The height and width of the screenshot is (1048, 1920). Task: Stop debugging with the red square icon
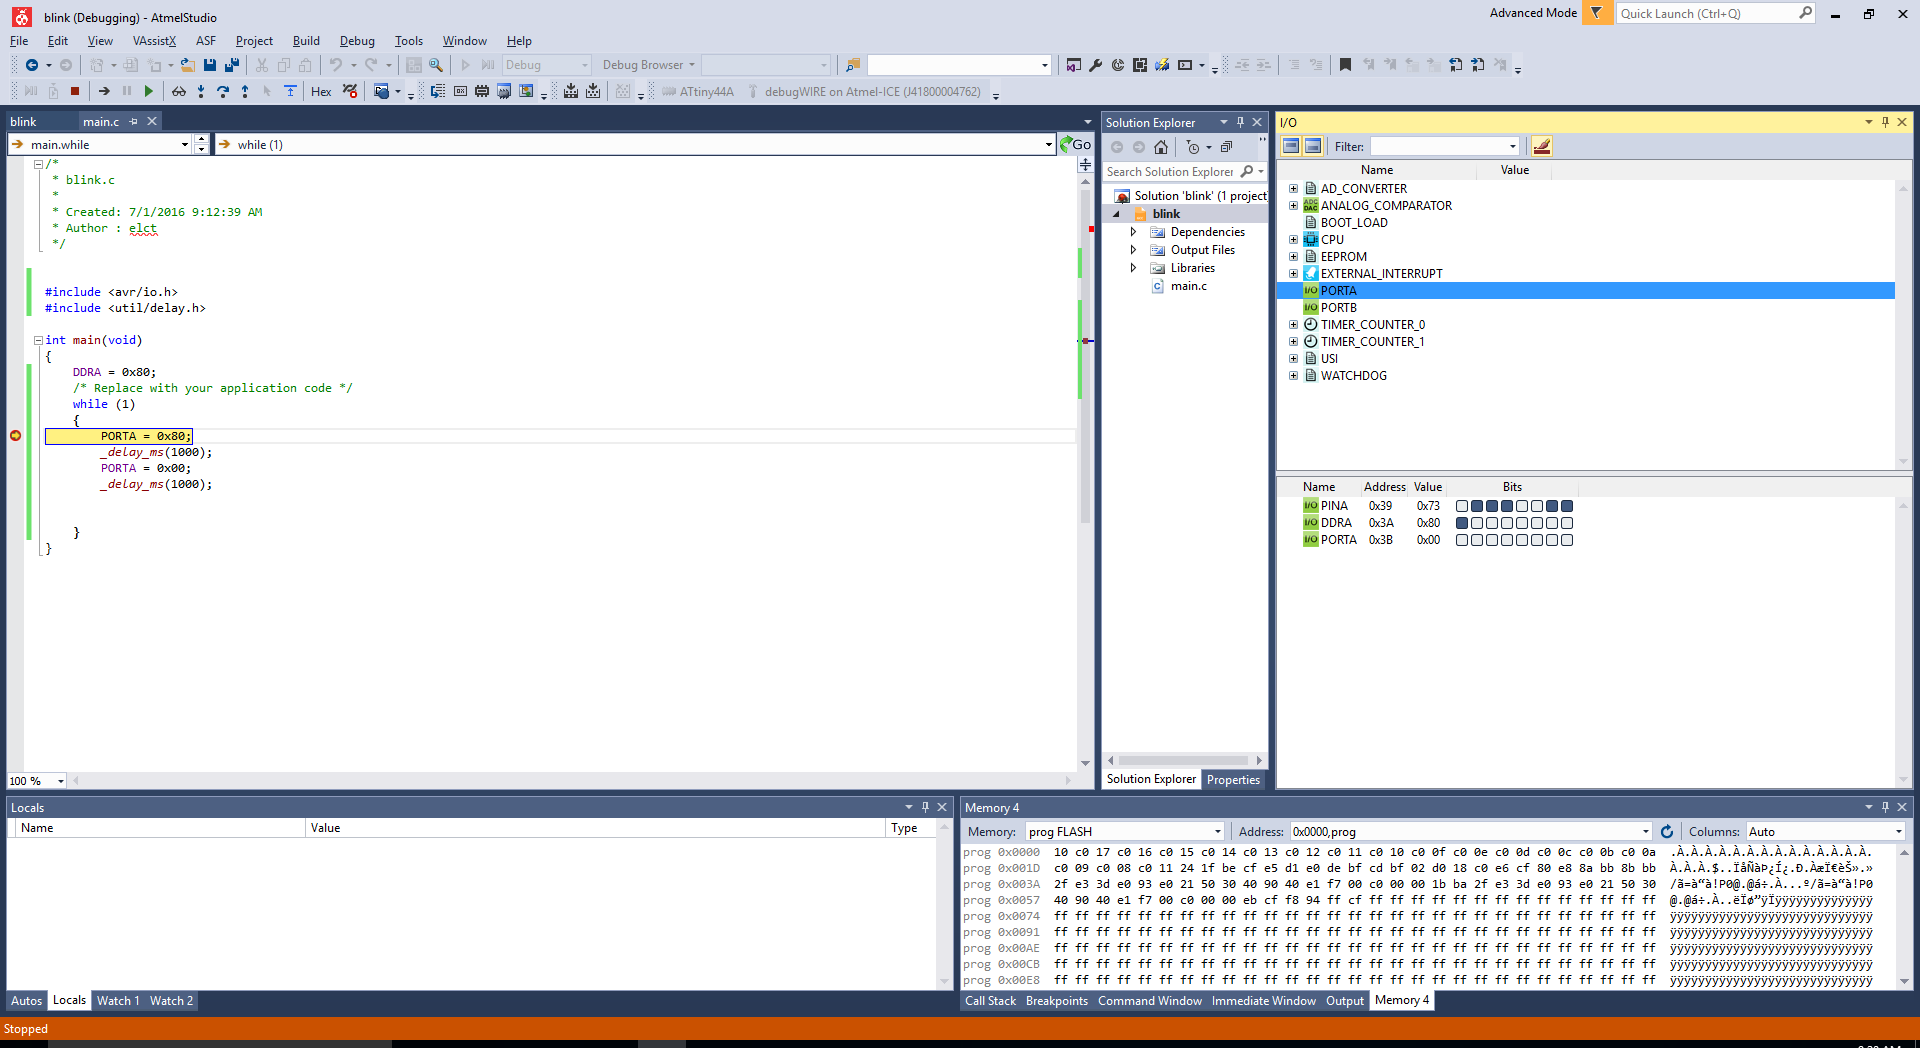click(75, 91)
